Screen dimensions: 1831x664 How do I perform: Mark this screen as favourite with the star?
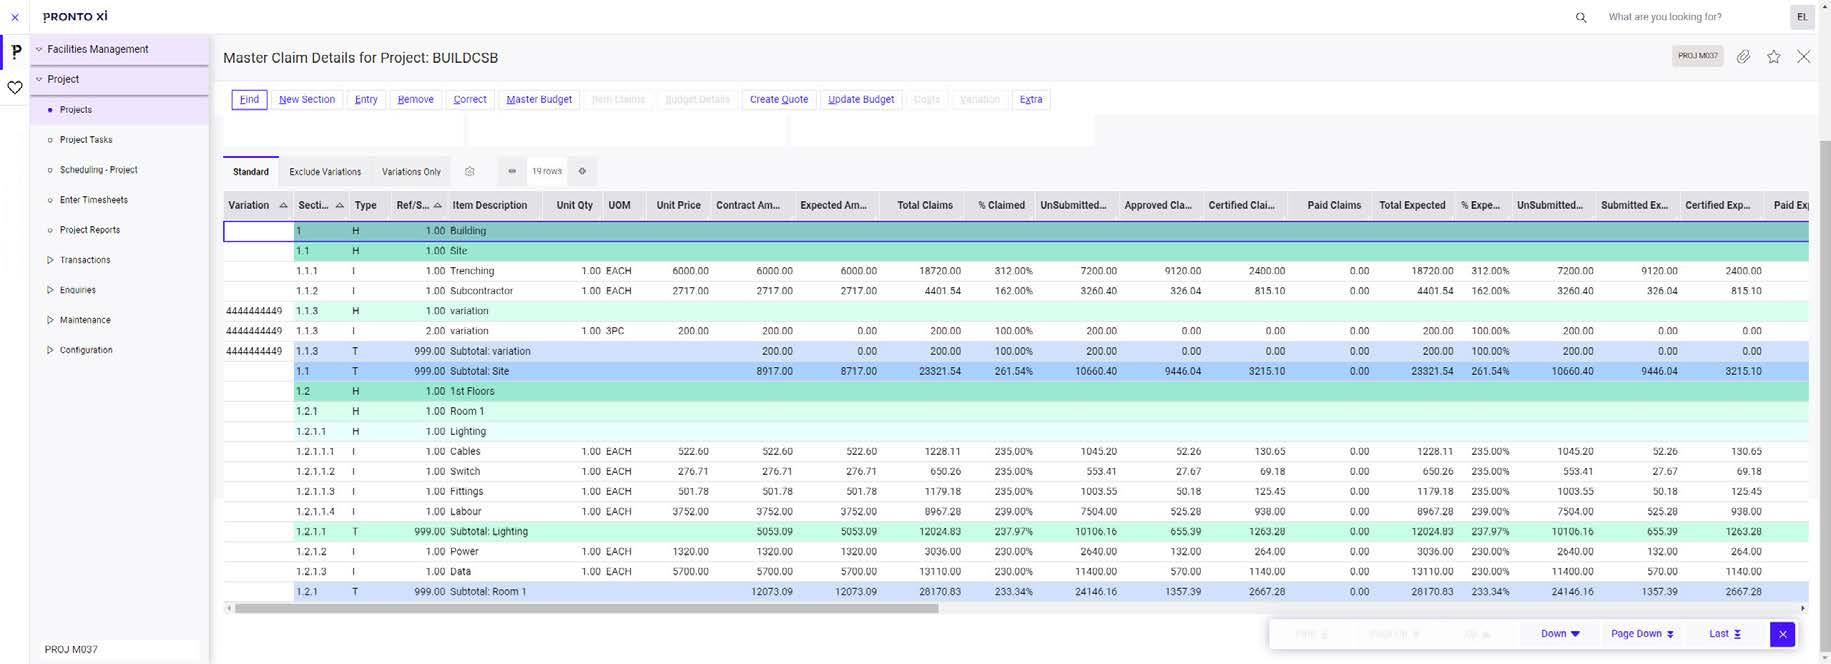1773,57
